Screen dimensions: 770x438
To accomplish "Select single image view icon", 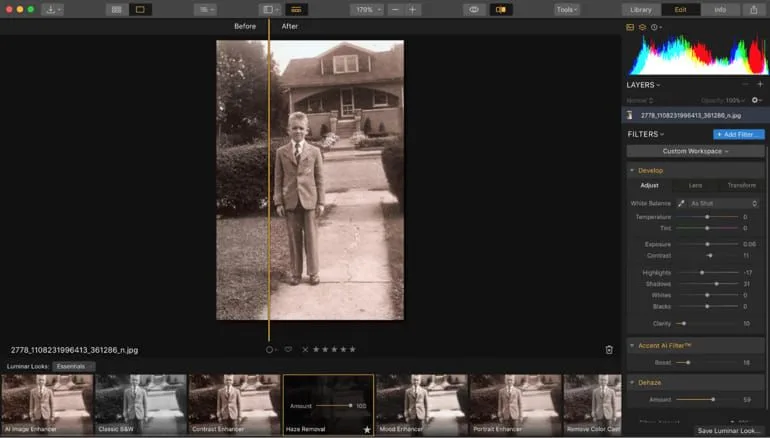I will tap(140, 9).
